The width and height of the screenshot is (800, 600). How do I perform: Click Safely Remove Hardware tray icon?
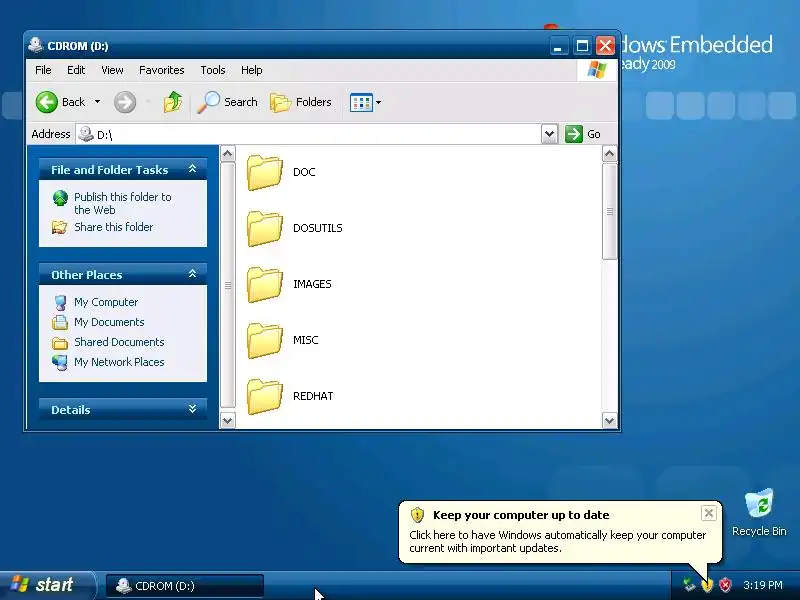(689, 585)
